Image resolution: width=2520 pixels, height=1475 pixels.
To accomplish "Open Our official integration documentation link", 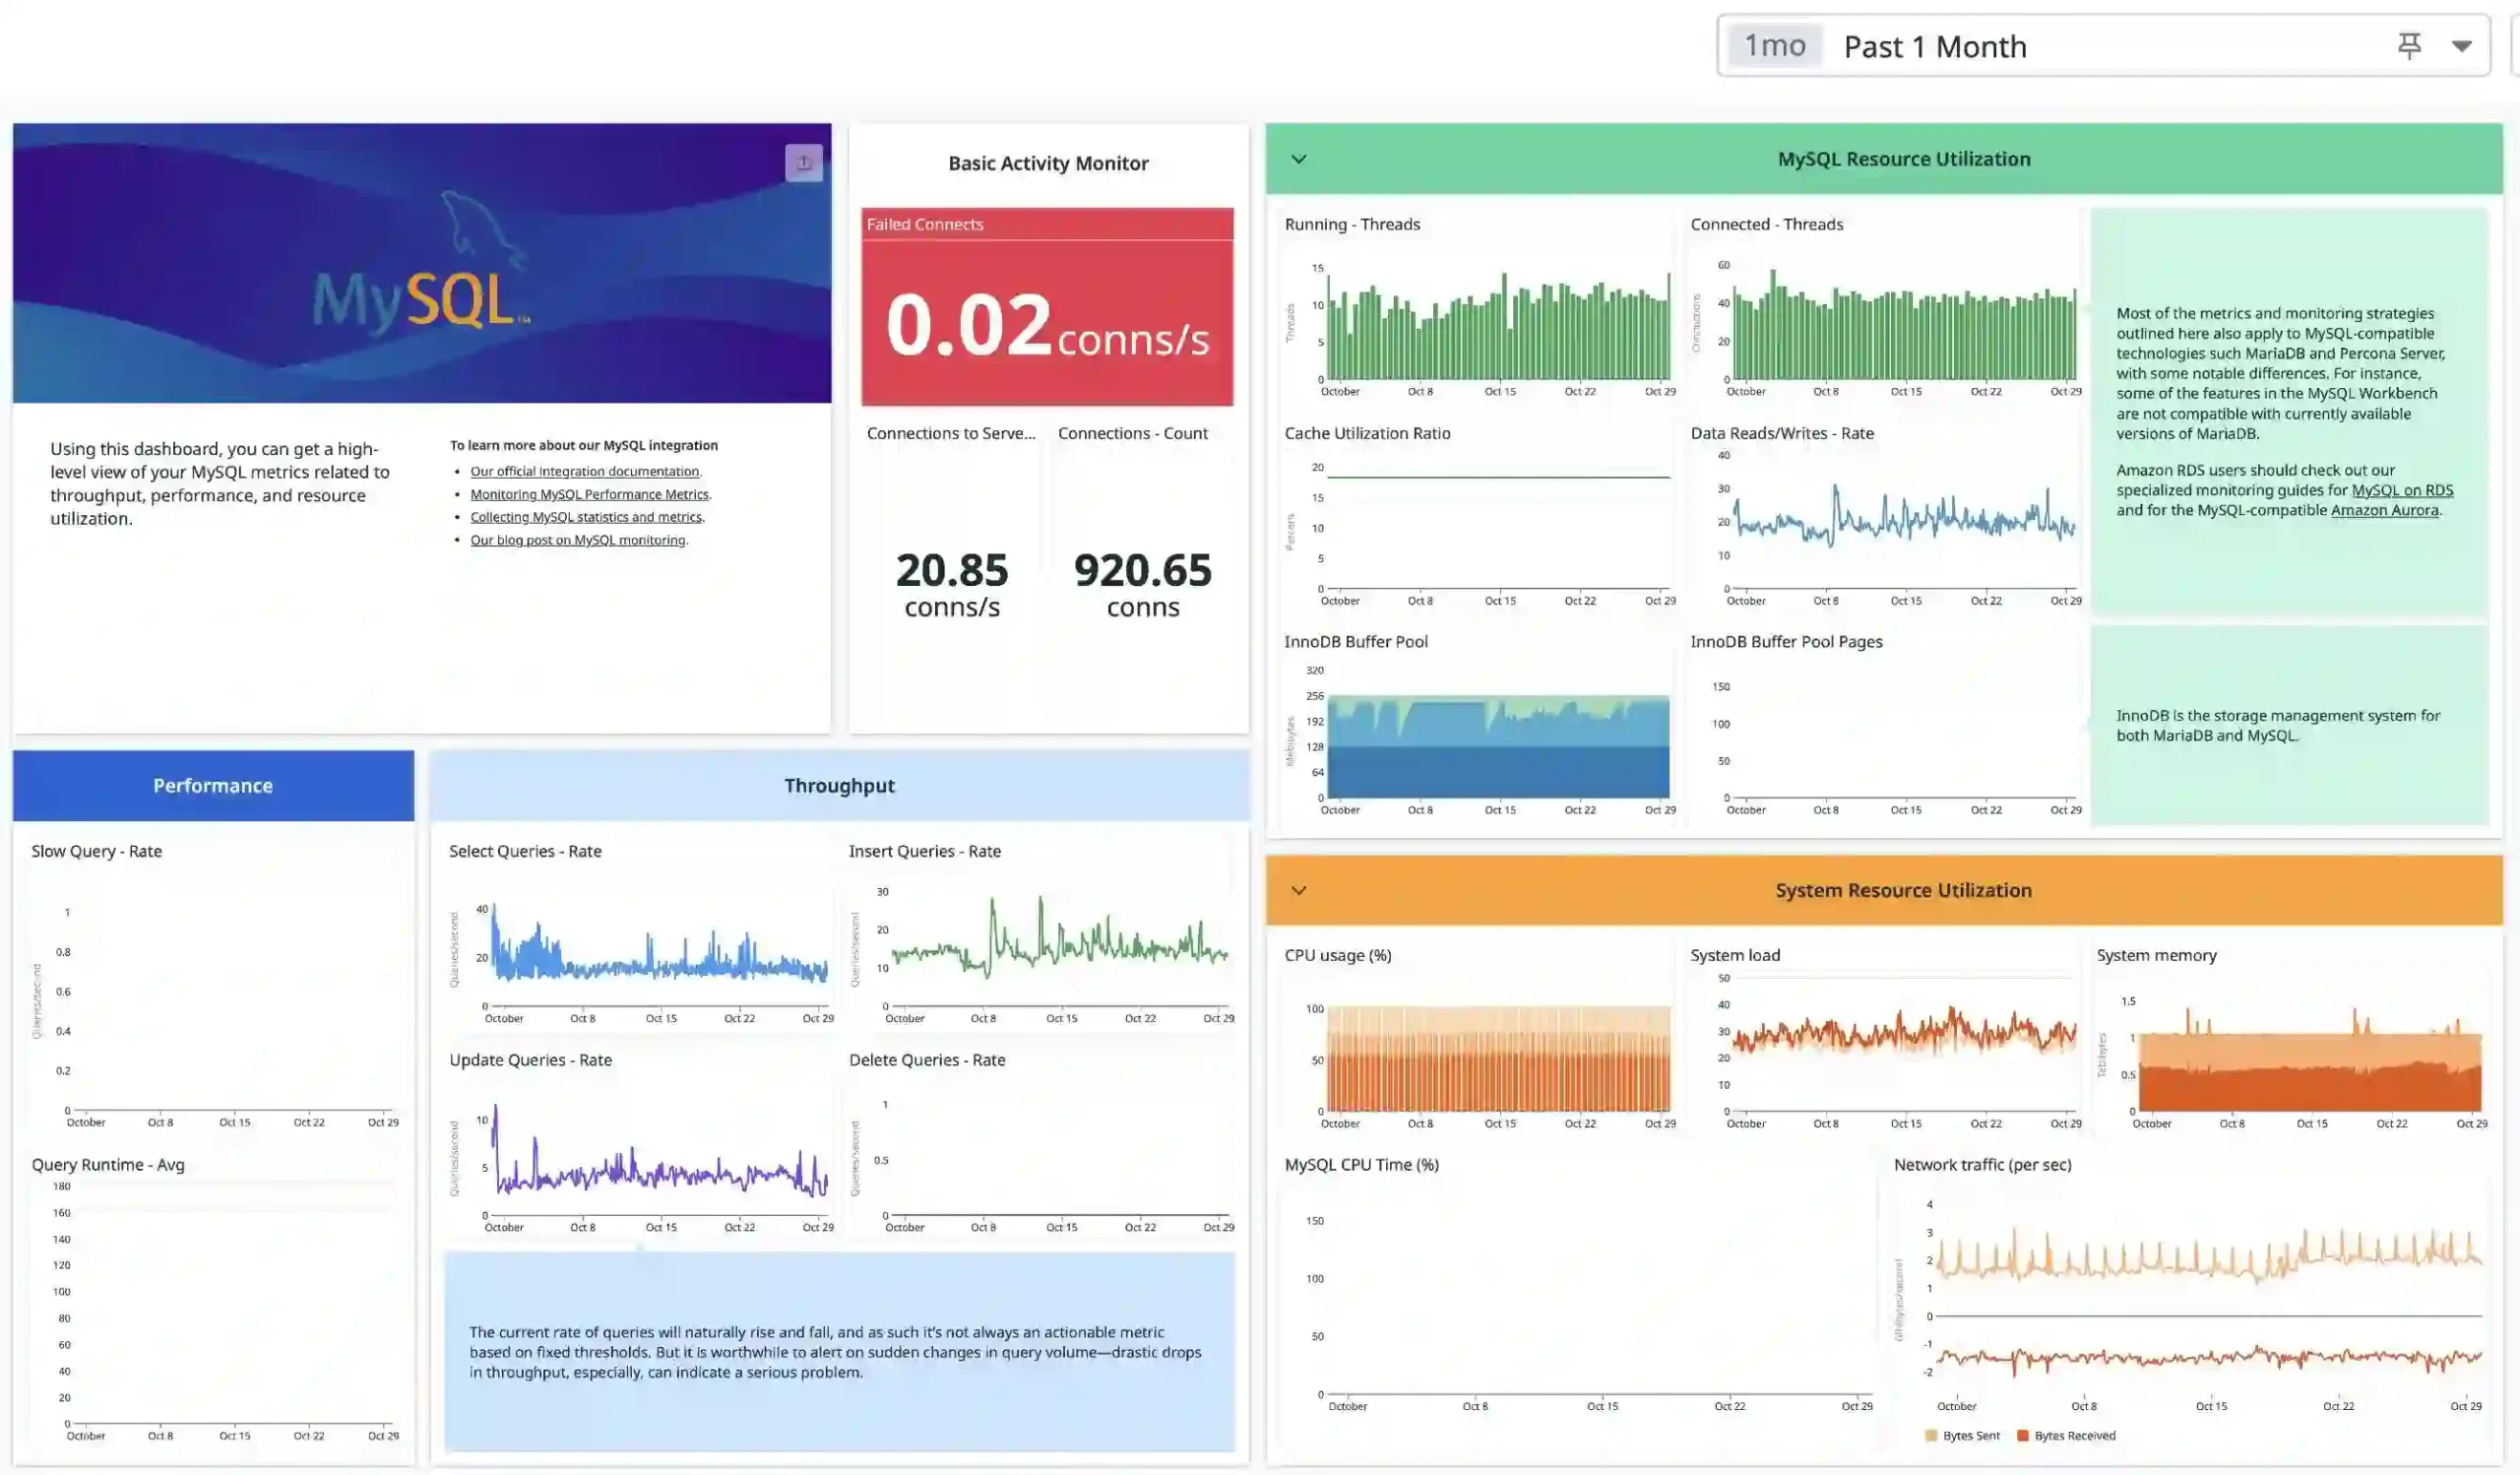I will pos(585,471).
